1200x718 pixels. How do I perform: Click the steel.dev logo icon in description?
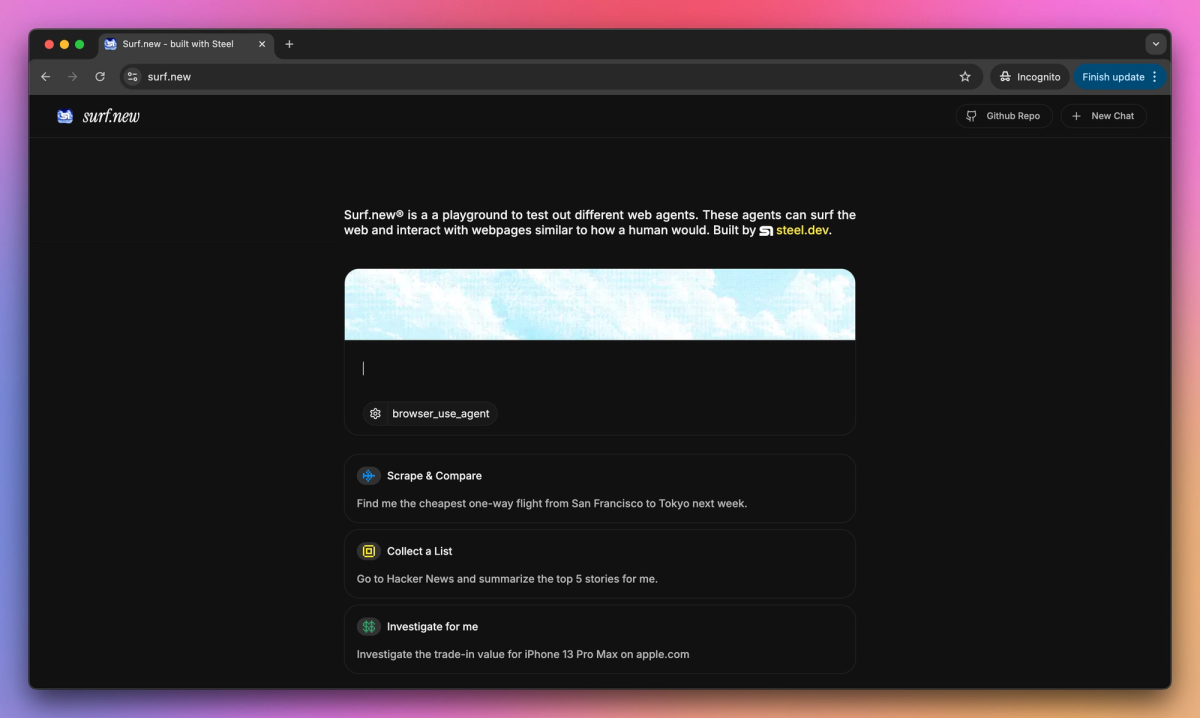[766, 231]
